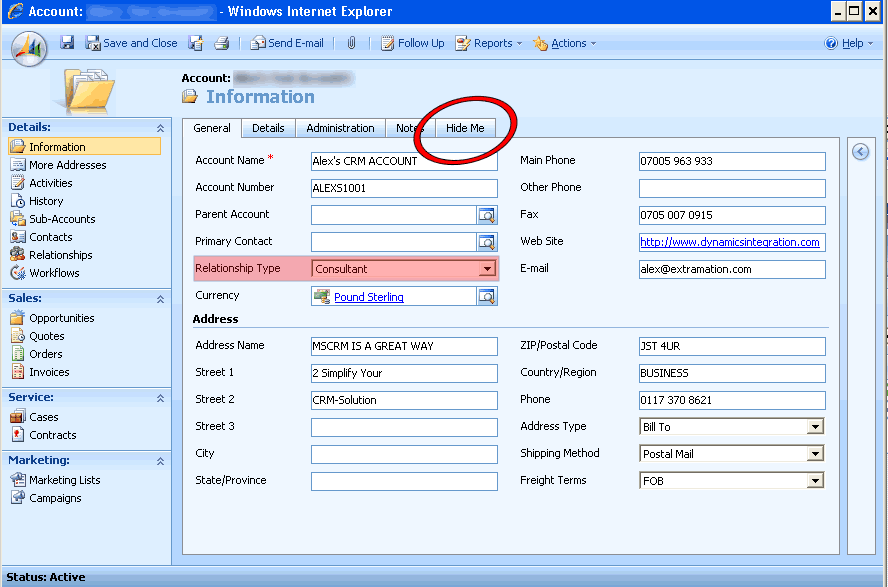Open the Parent Account lookup icon
Viewport: 888px width, 587px height.
click(486, 215)
